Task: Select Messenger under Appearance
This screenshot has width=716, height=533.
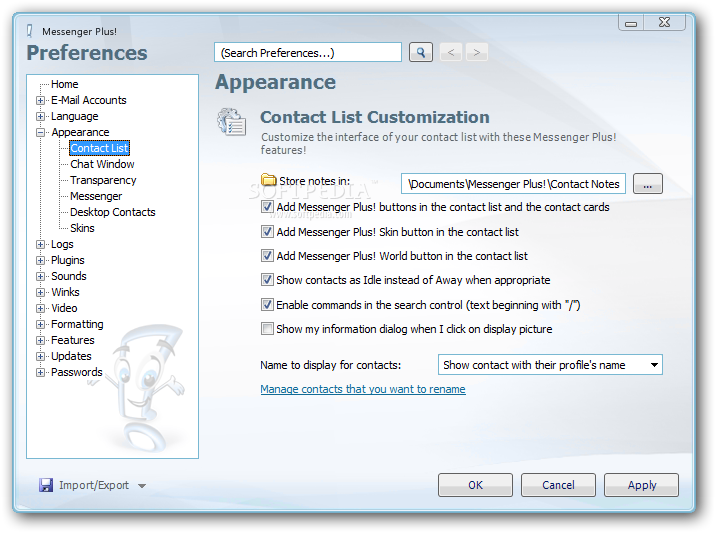Action: pyautogui.click(x=96, y=196)
